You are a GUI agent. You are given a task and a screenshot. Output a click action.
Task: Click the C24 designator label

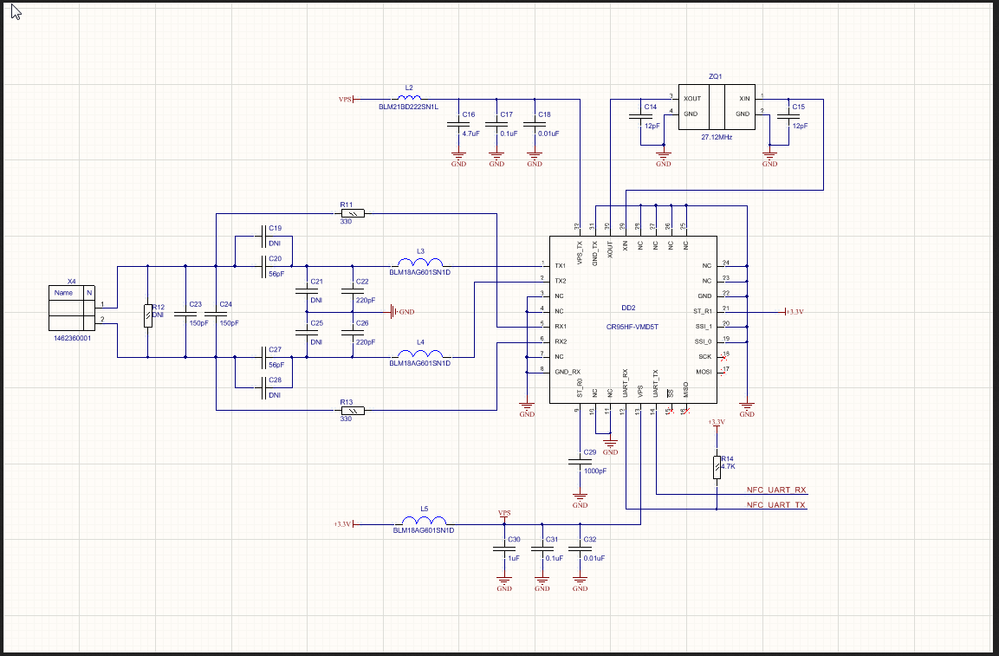(226, 304)
